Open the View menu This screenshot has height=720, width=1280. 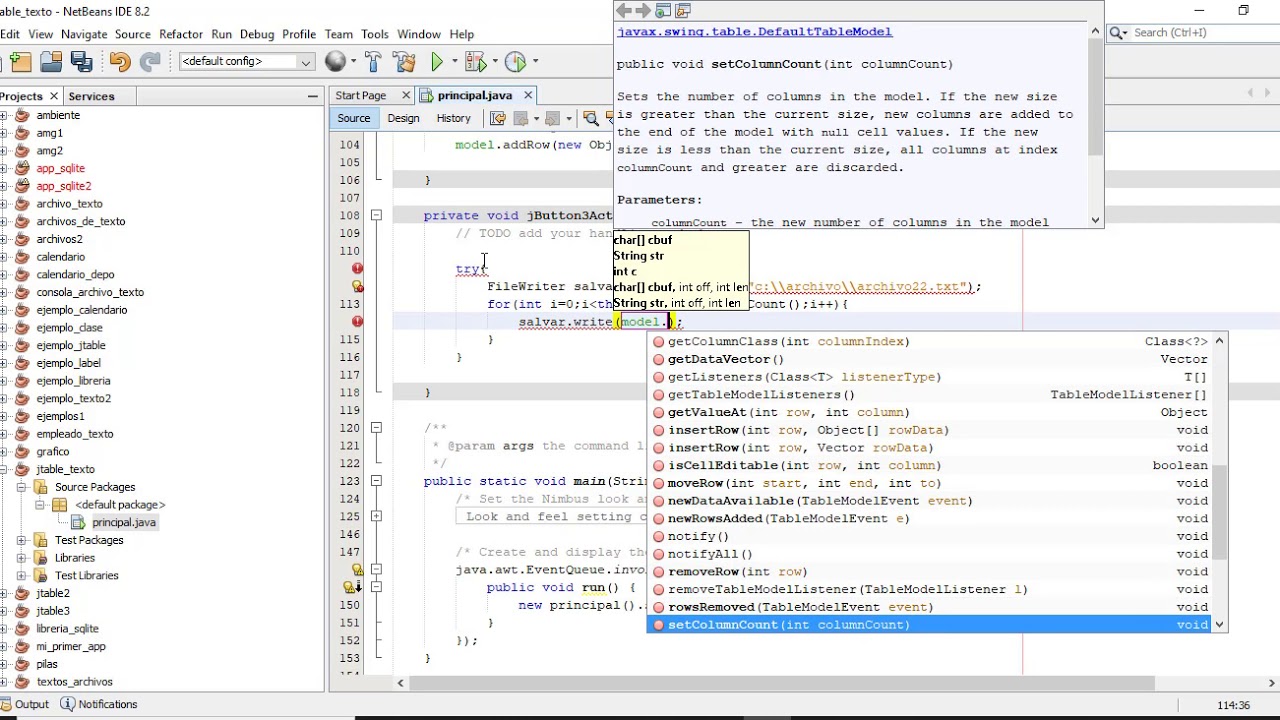pyautogui.click(x=41, y=34)
